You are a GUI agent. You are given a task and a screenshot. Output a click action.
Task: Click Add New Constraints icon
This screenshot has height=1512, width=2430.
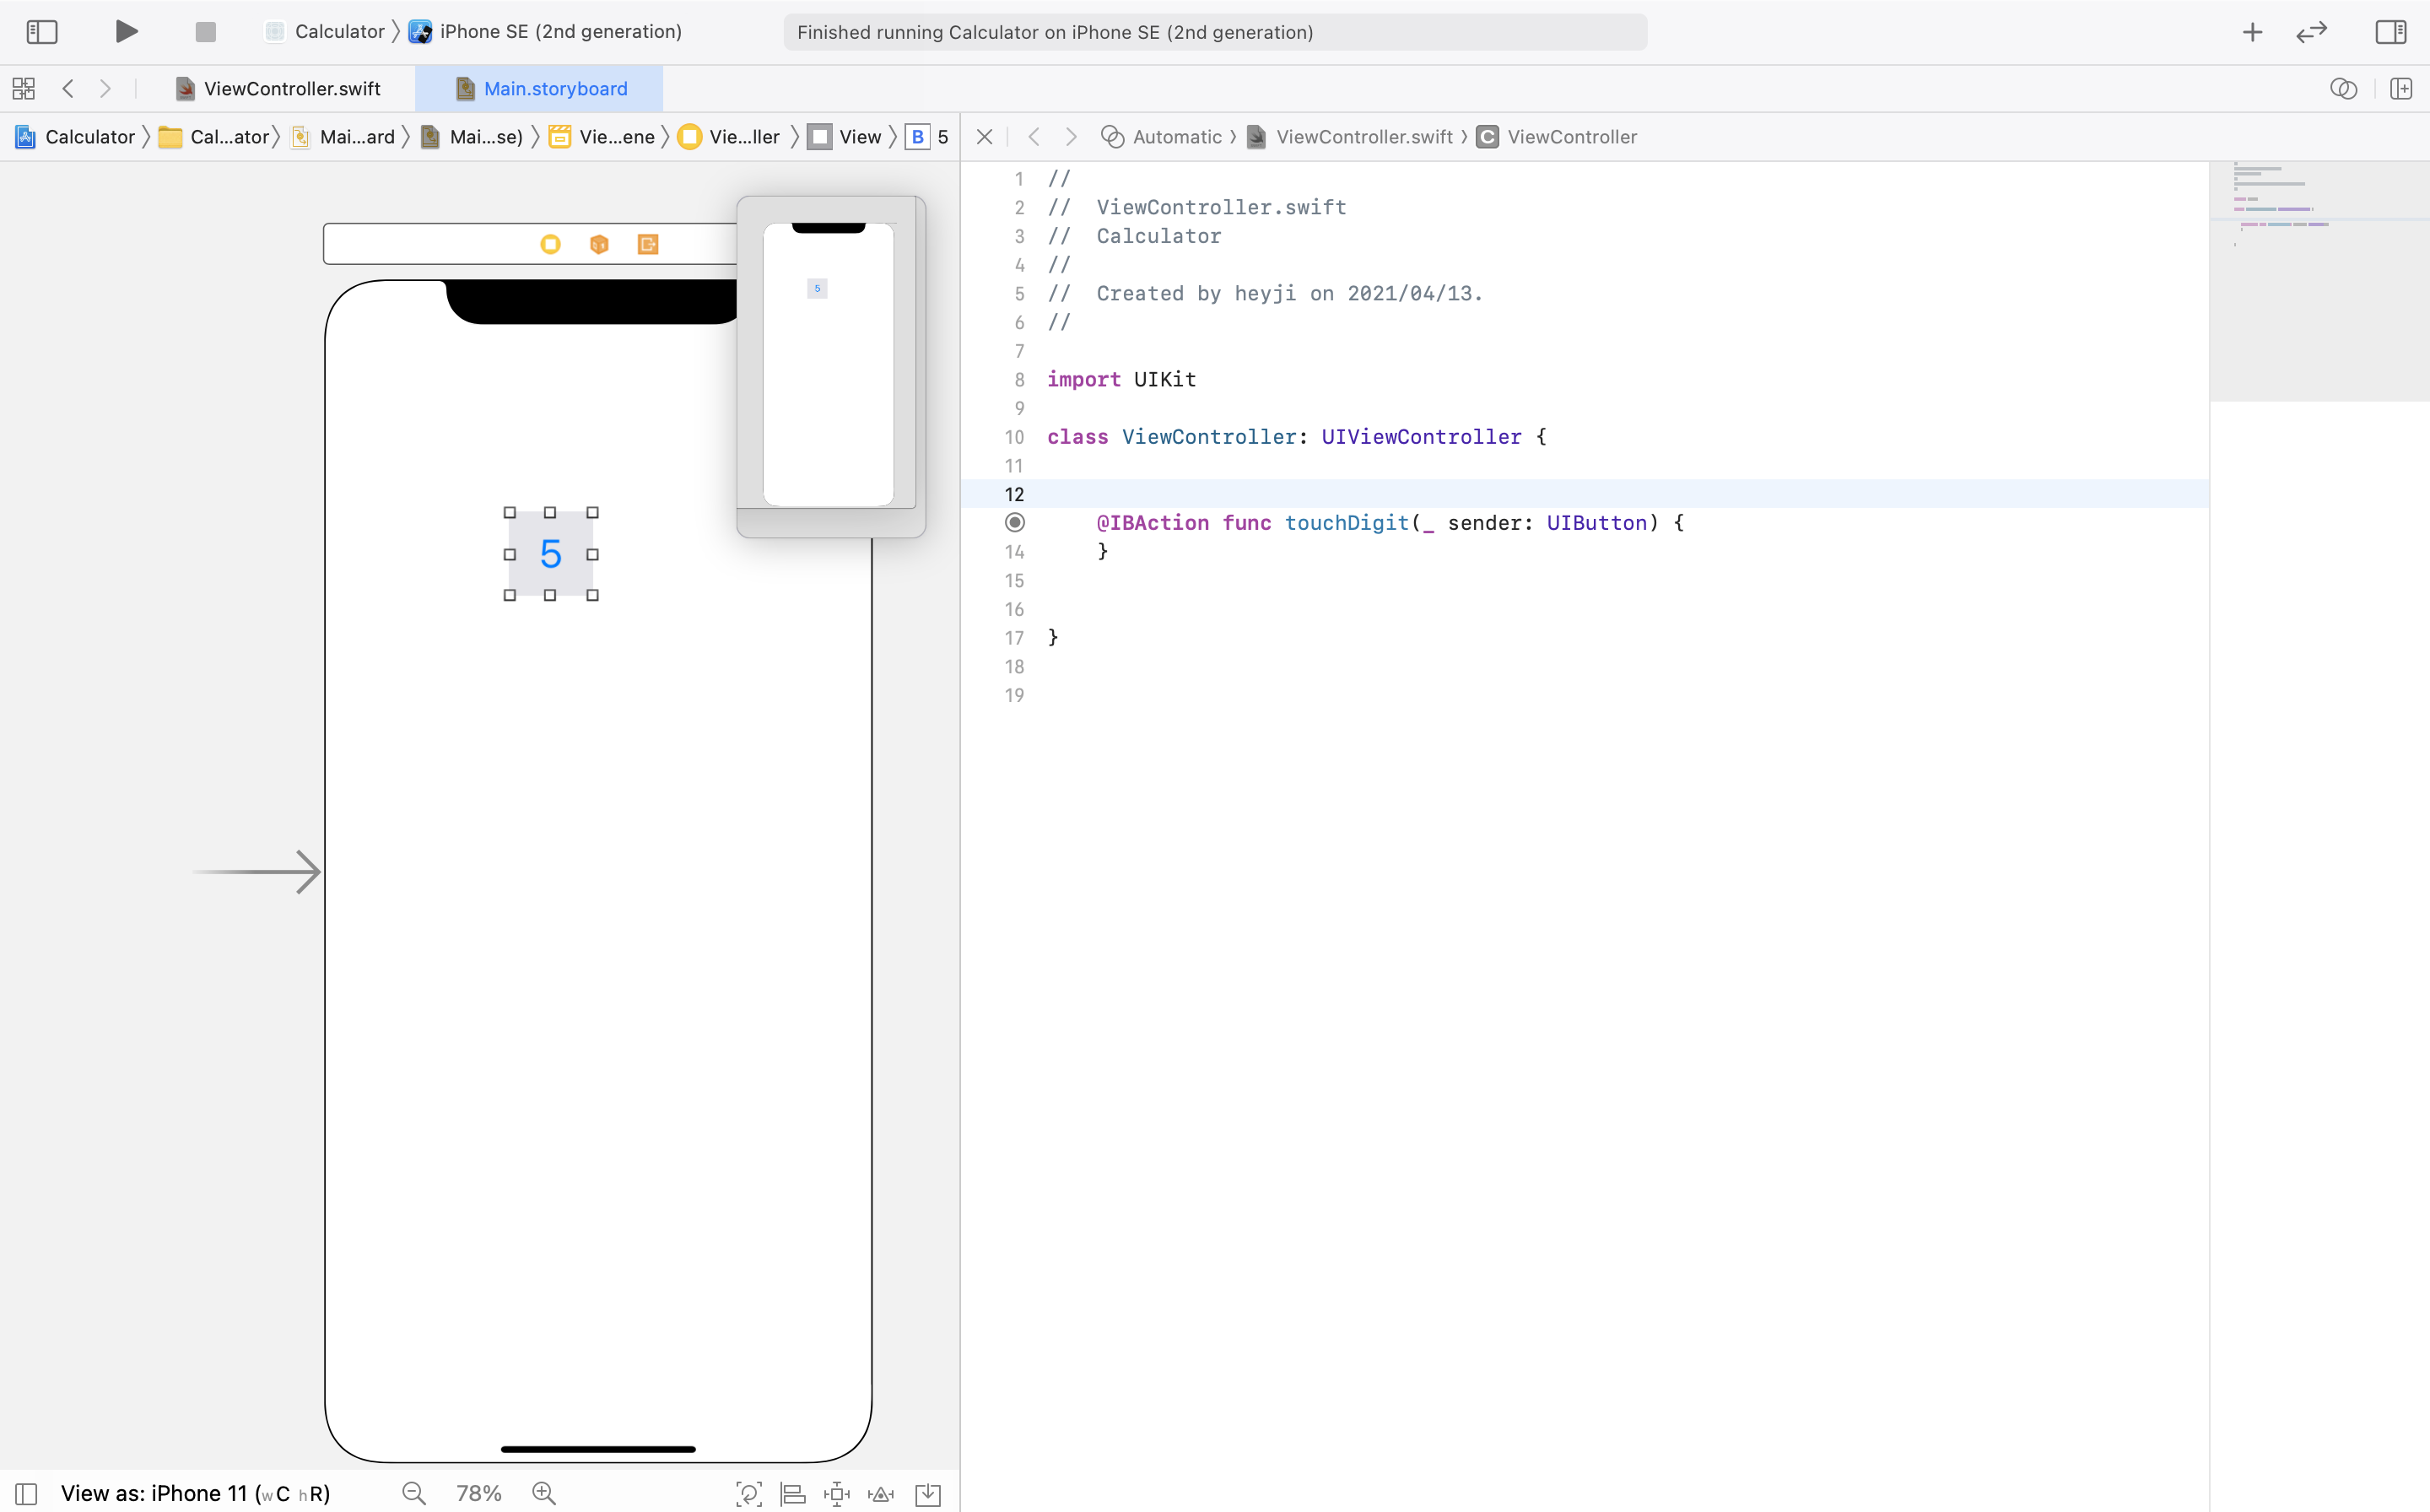(x=837, y=1493)
